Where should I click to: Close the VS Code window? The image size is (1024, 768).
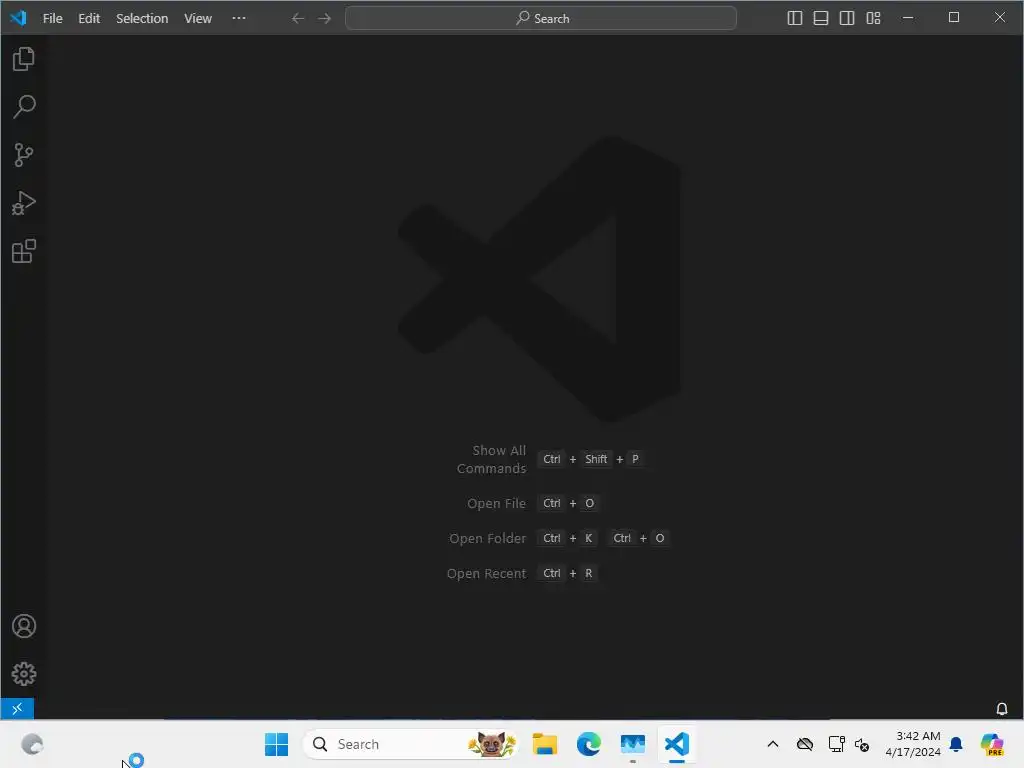1000,18
